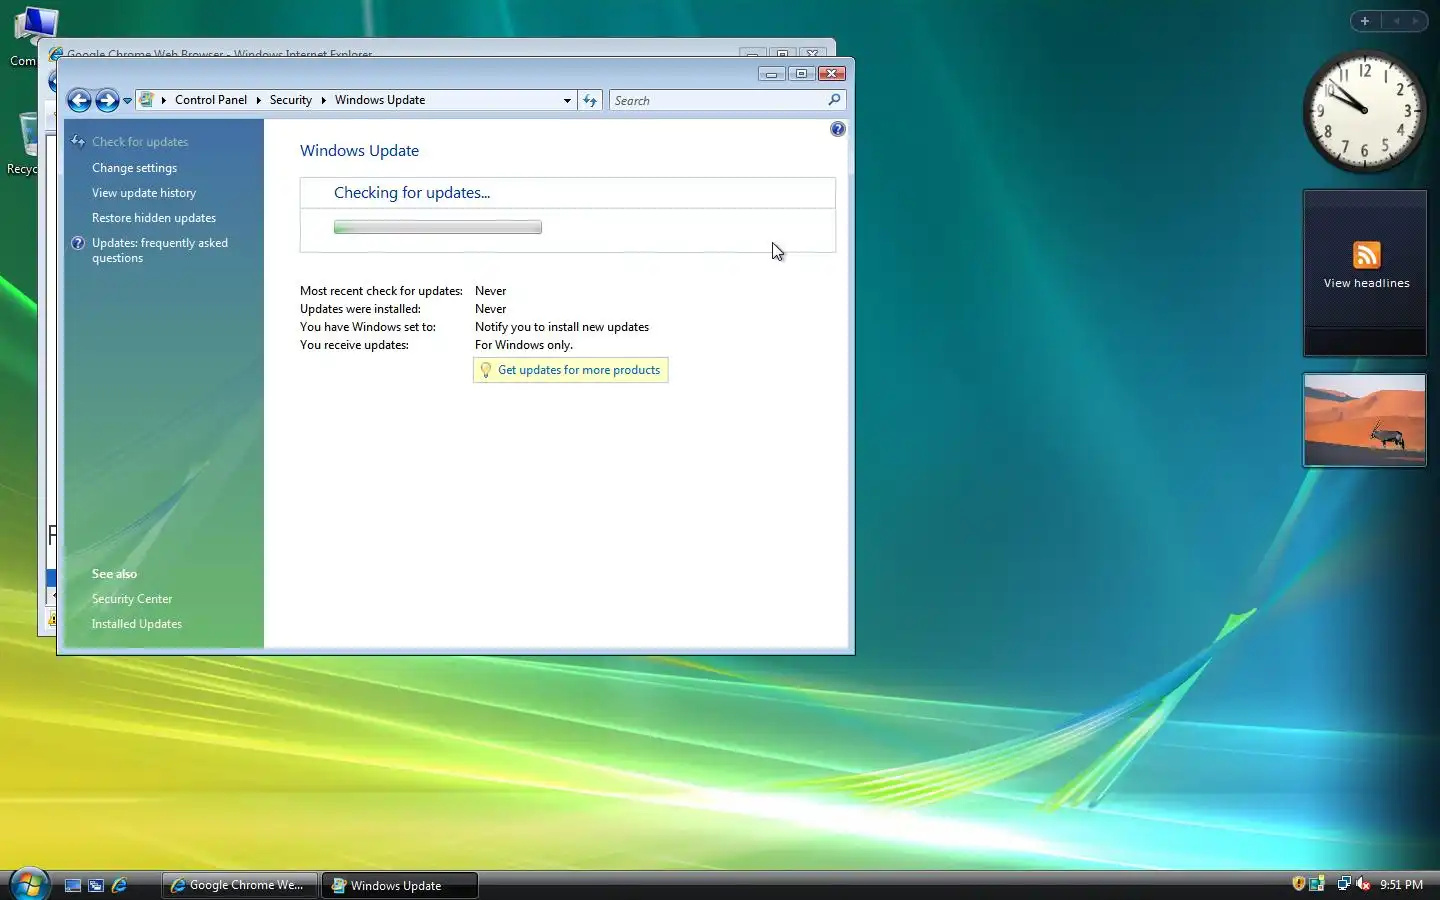Expand the arrow after Security breadcrumb
The width and height of the screenshot is (1440, 900).
(323, 100)
